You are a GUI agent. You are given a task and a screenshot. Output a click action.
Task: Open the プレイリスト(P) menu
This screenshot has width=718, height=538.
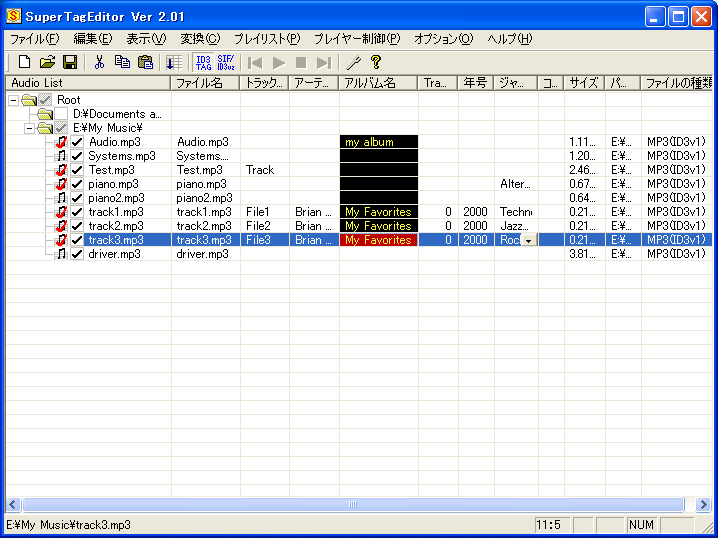267,39
